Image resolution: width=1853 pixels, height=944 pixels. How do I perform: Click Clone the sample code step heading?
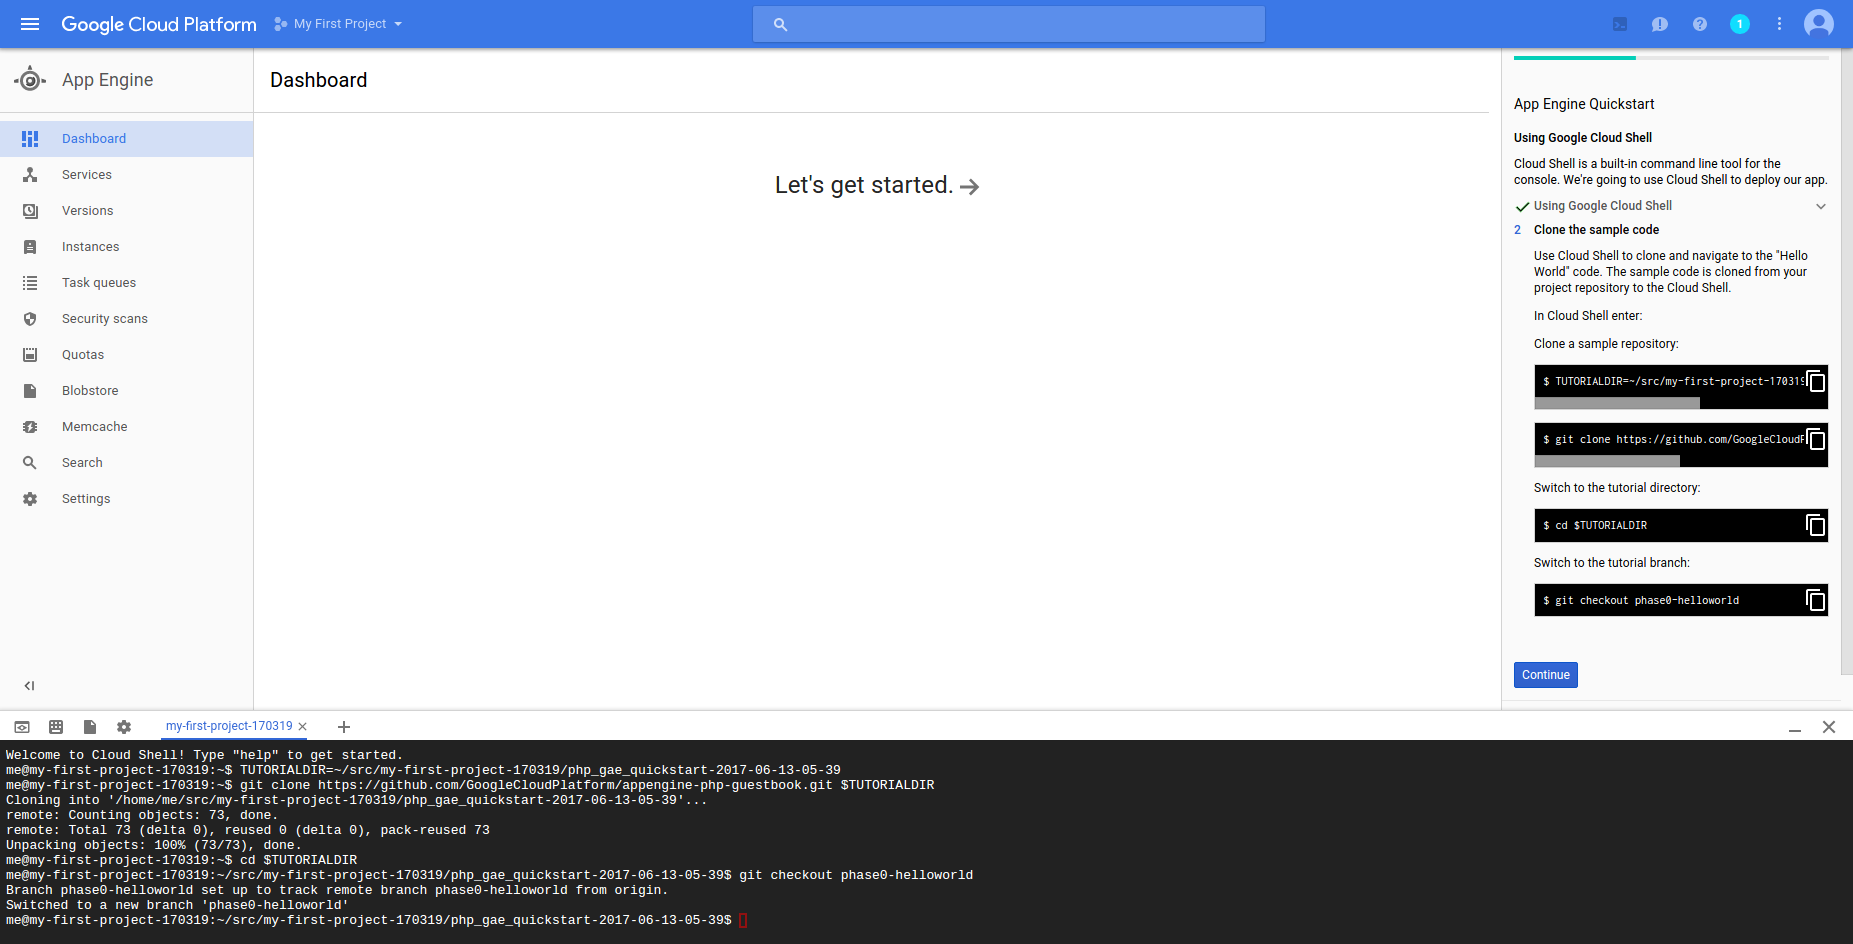tap(1596, 230)
